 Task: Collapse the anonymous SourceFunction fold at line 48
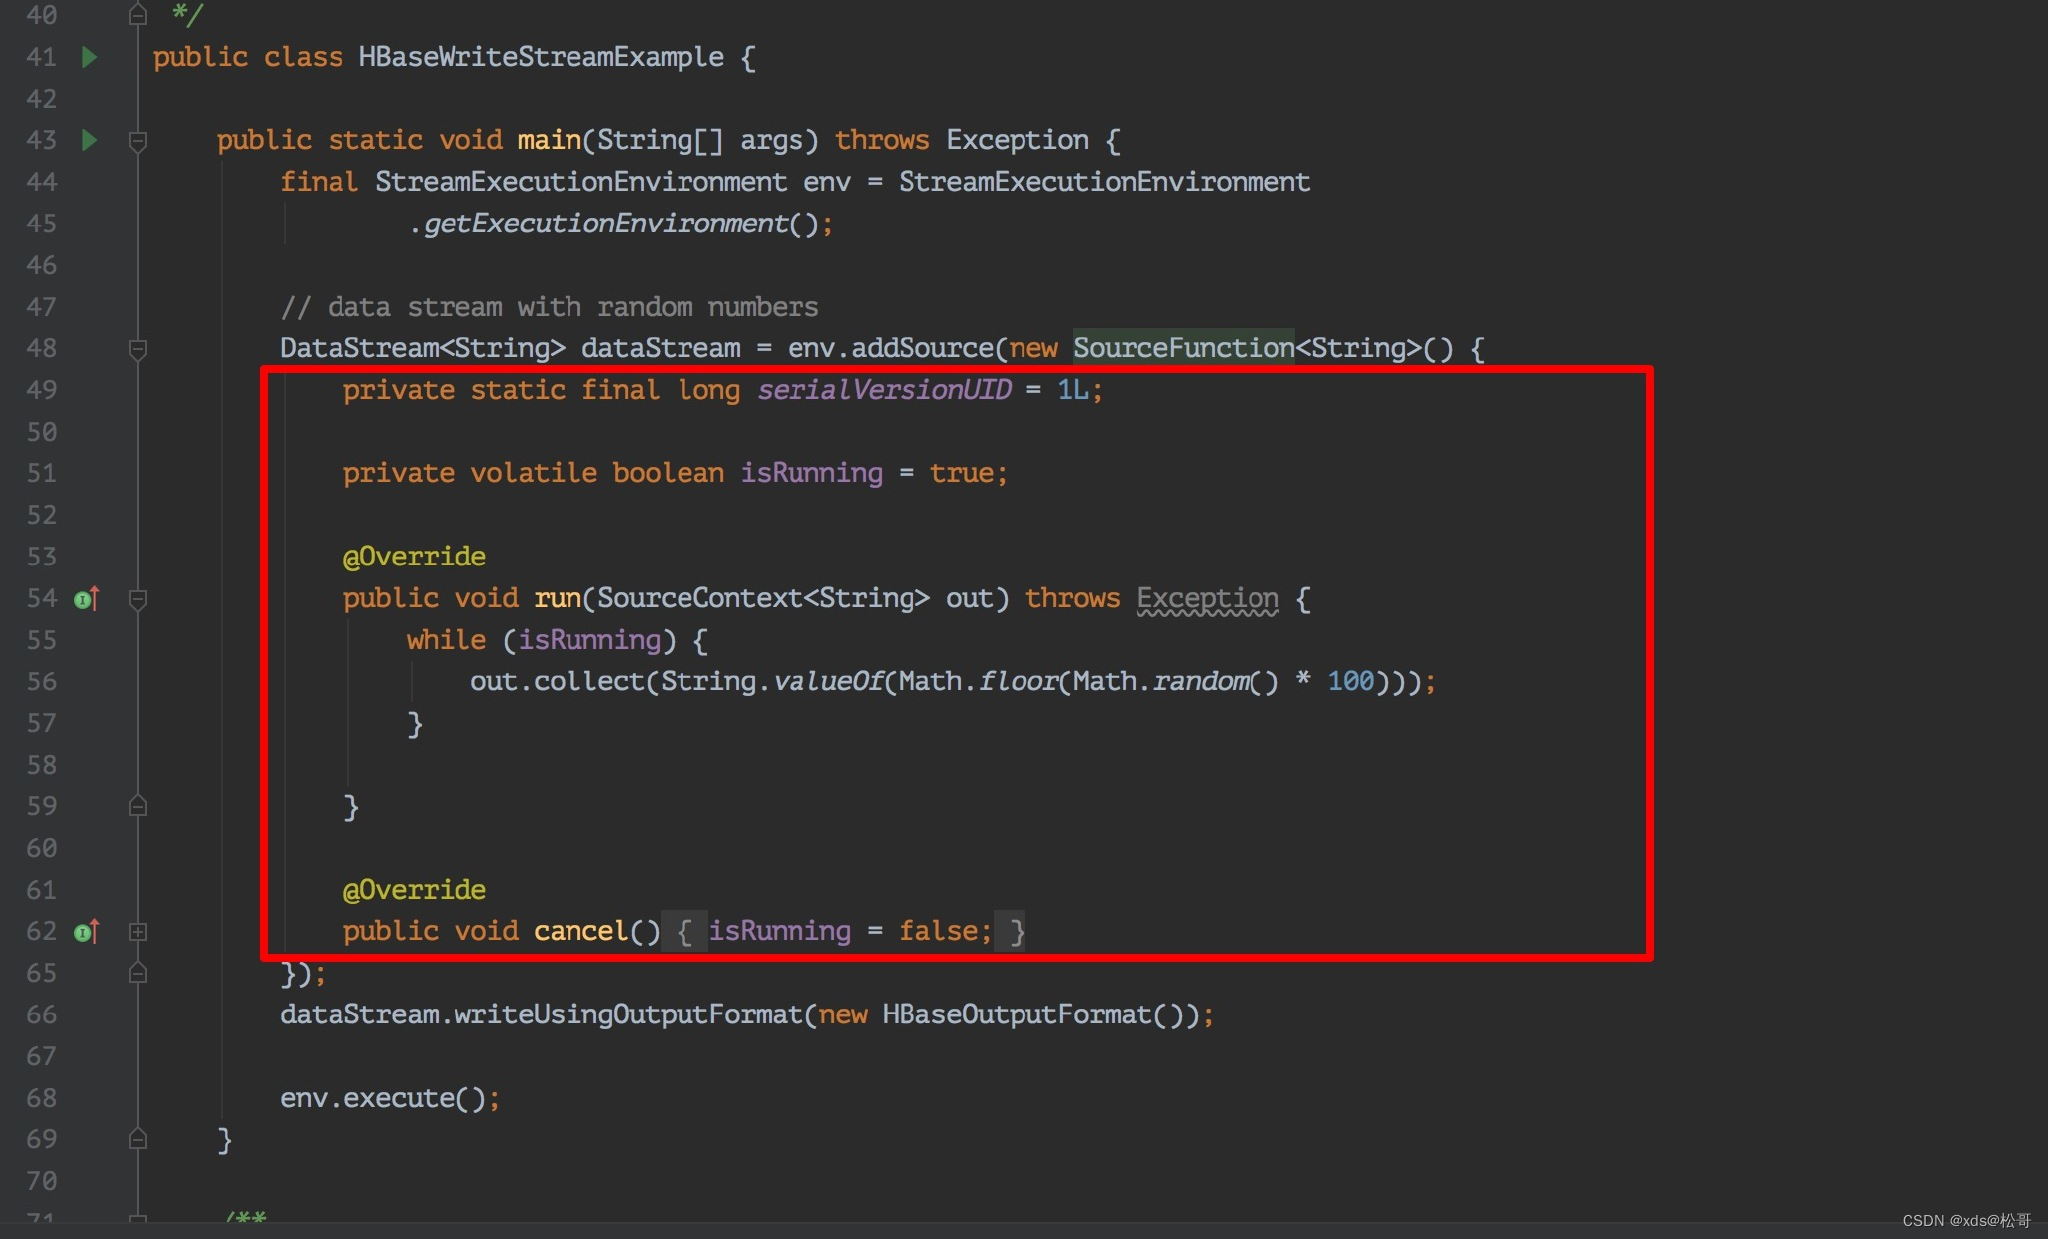138,349
